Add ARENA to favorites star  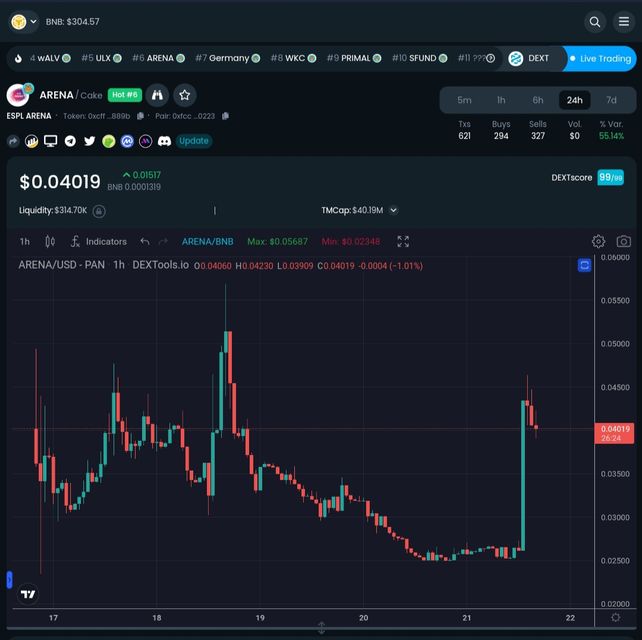(x=185, y=95)
